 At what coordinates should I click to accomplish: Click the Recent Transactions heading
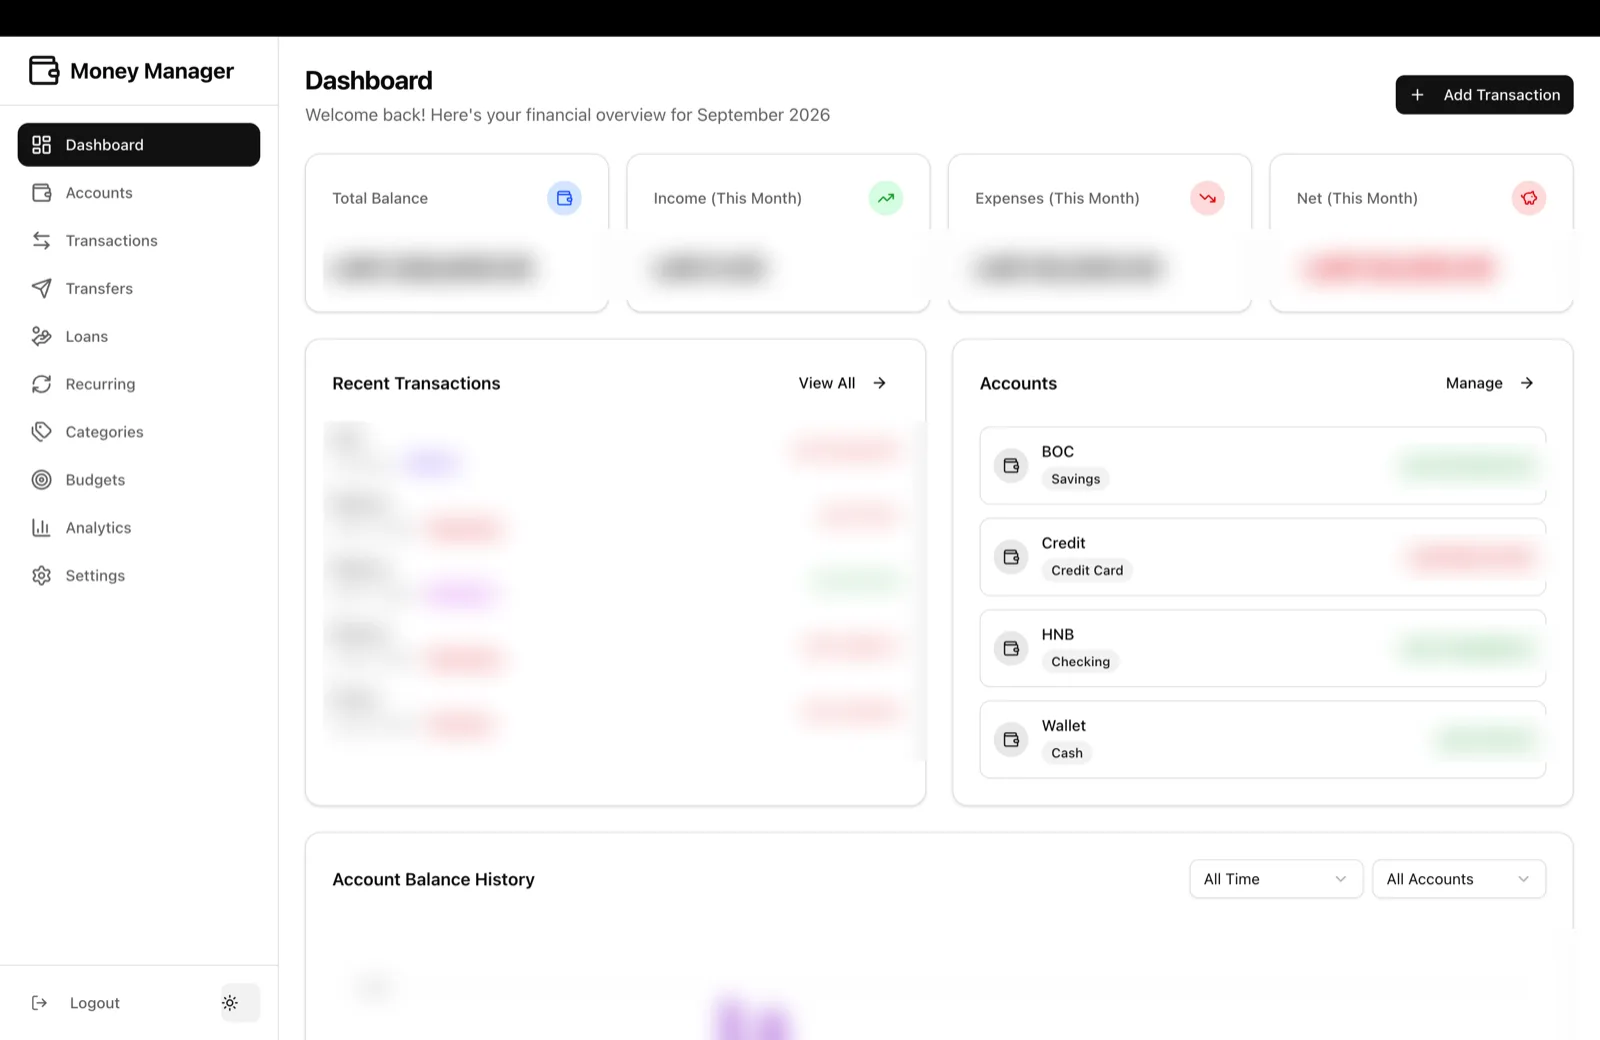(x=416, y=383)
